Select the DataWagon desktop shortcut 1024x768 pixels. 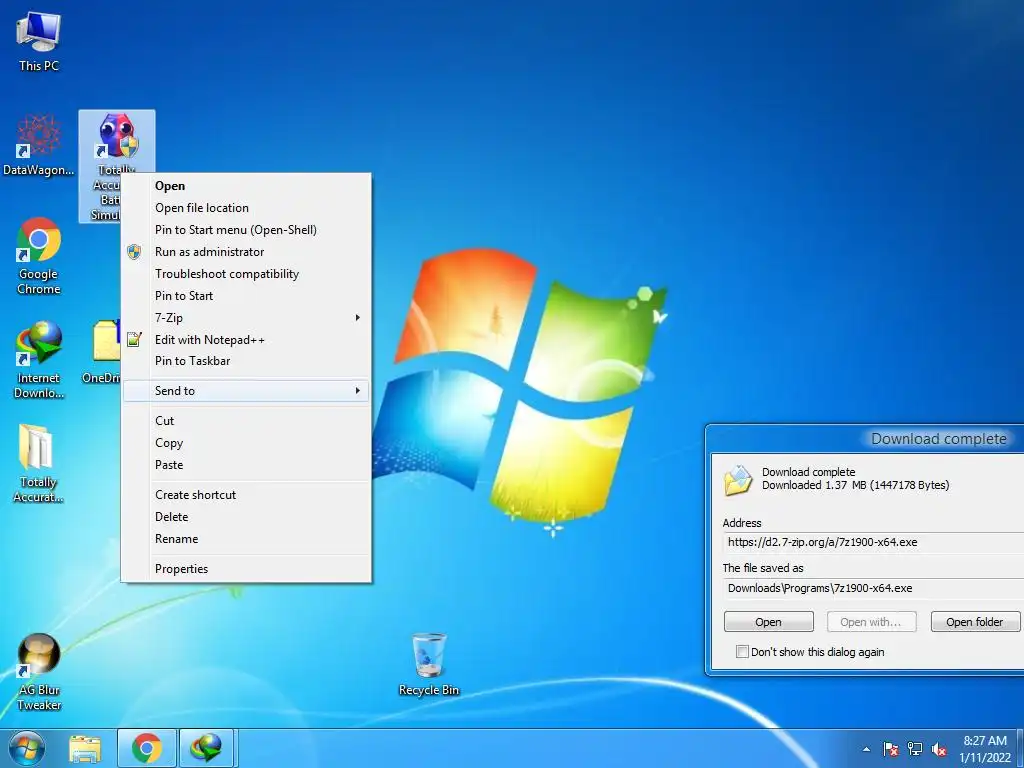click(x=39, y=145)
